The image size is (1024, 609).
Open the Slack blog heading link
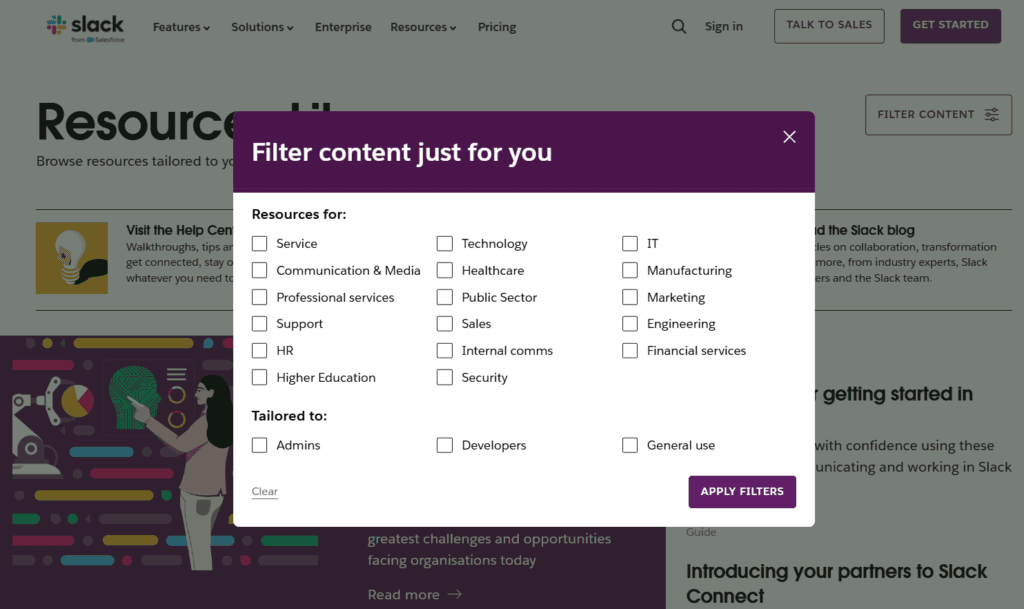[865, 230]
